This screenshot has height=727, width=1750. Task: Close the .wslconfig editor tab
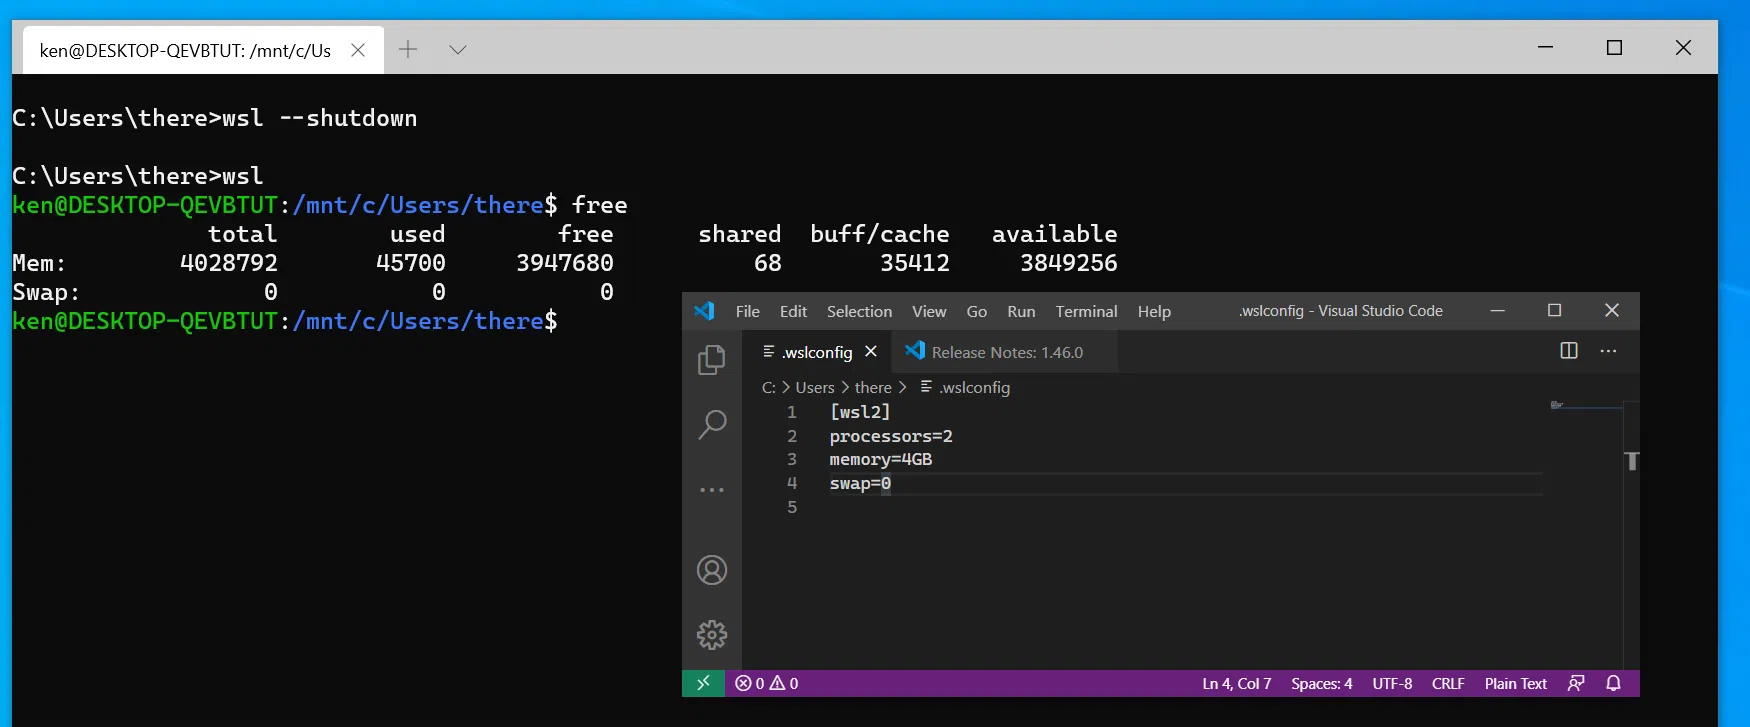point(871,352)
